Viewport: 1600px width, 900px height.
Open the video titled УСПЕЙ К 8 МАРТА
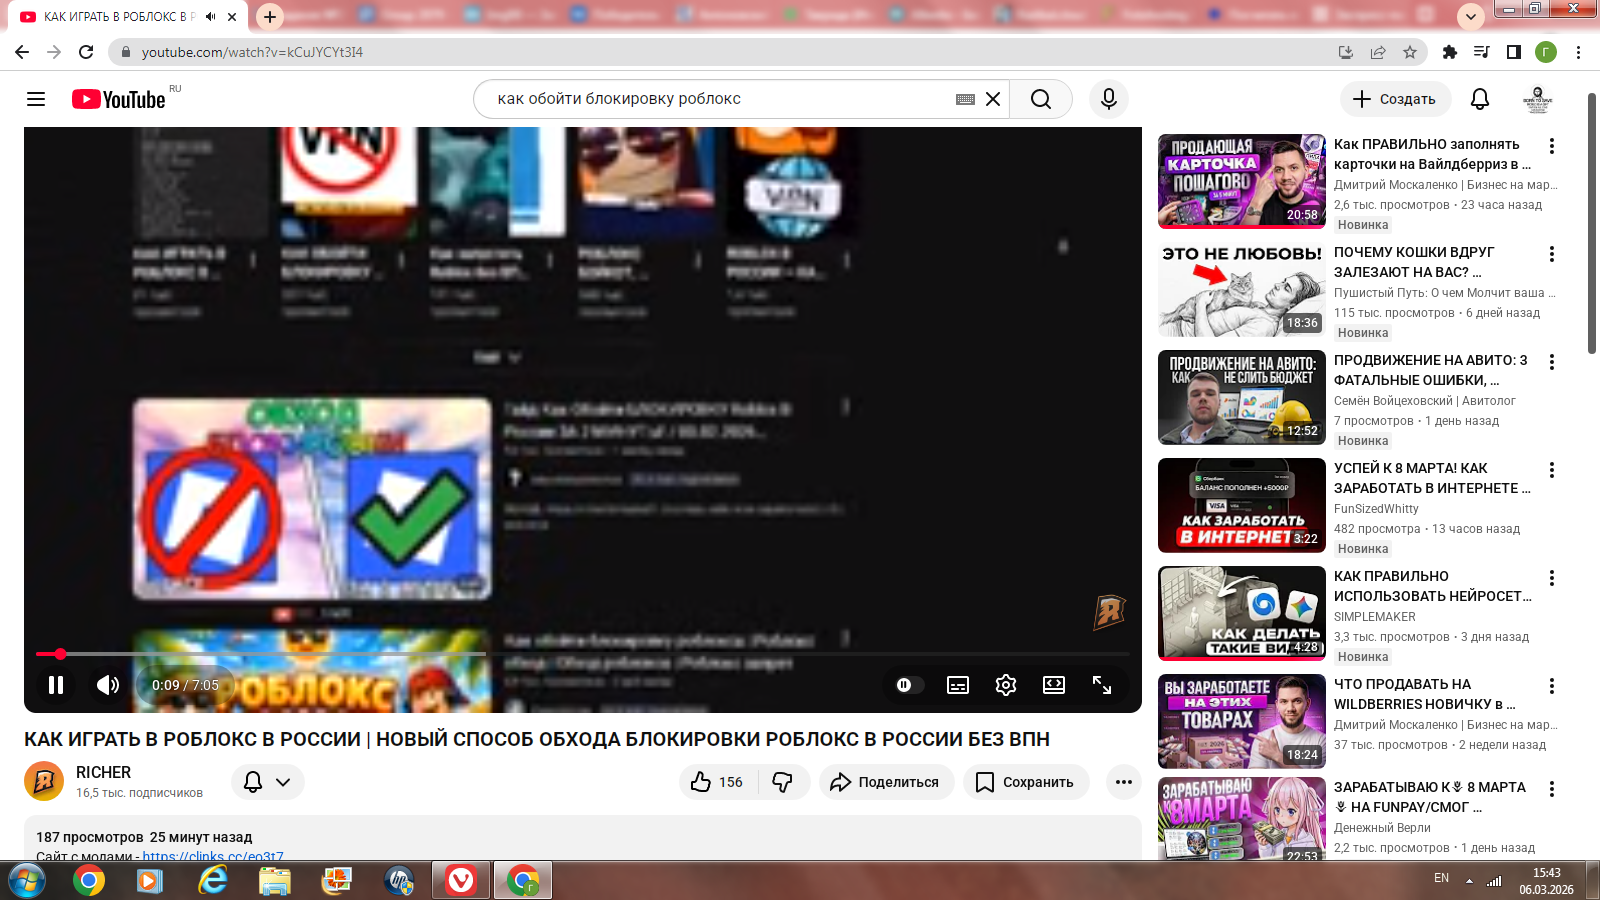(x=1432, y=478)
